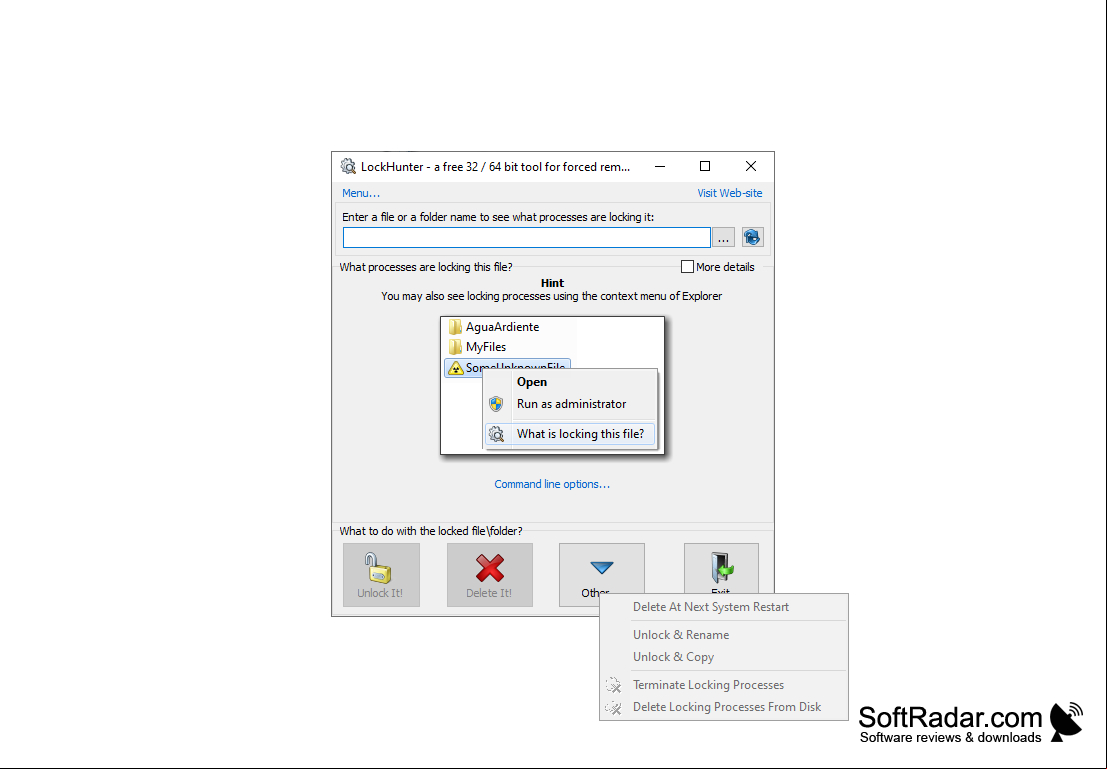This screenshot has width=1107, height=769.
Task: Click the LockHunter gear icon in title bar
Action: [348, 167]
